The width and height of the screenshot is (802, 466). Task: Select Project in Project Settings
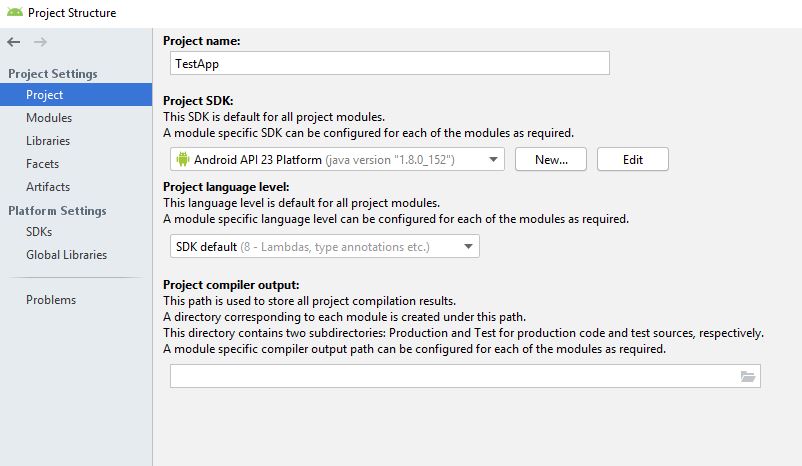(76, 95)
